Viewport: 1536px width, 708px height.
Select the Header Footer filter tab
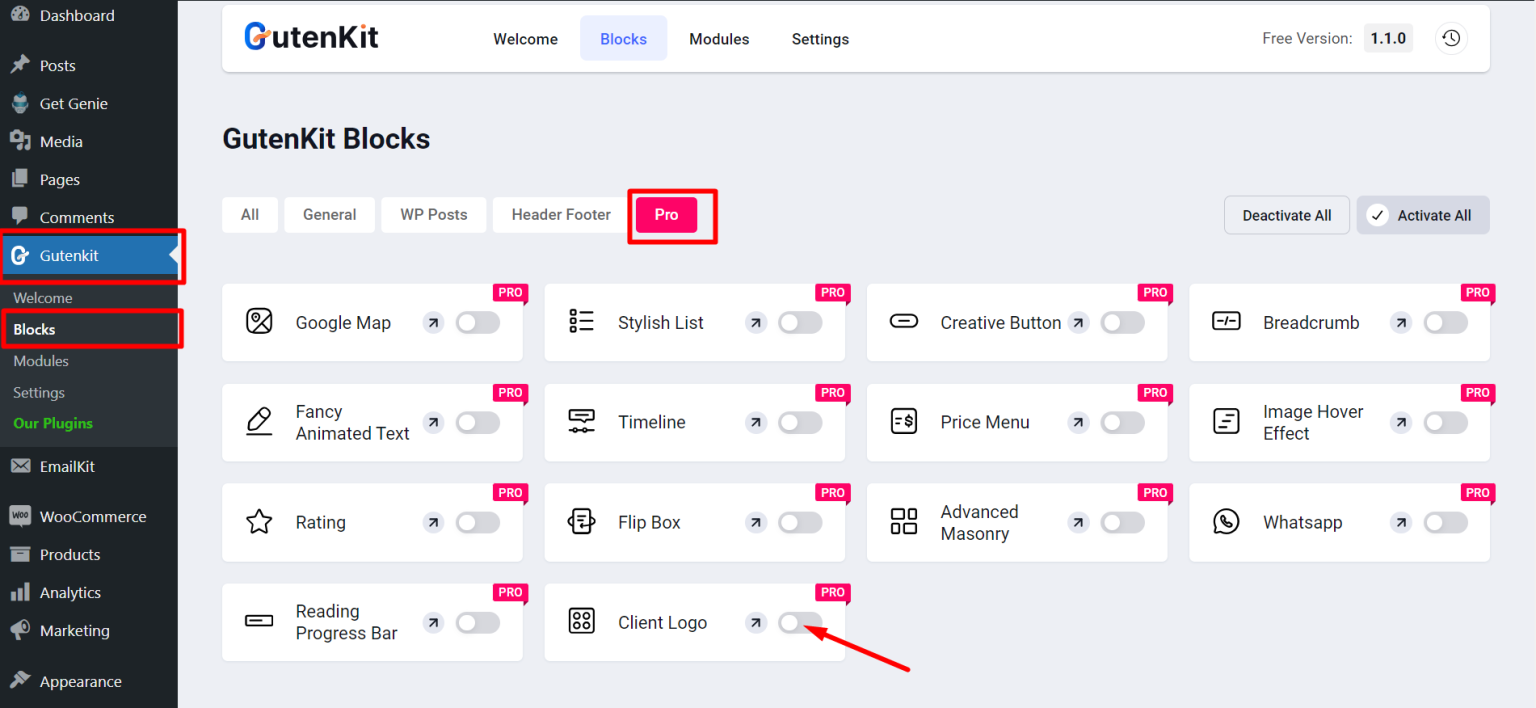(561, 215)
